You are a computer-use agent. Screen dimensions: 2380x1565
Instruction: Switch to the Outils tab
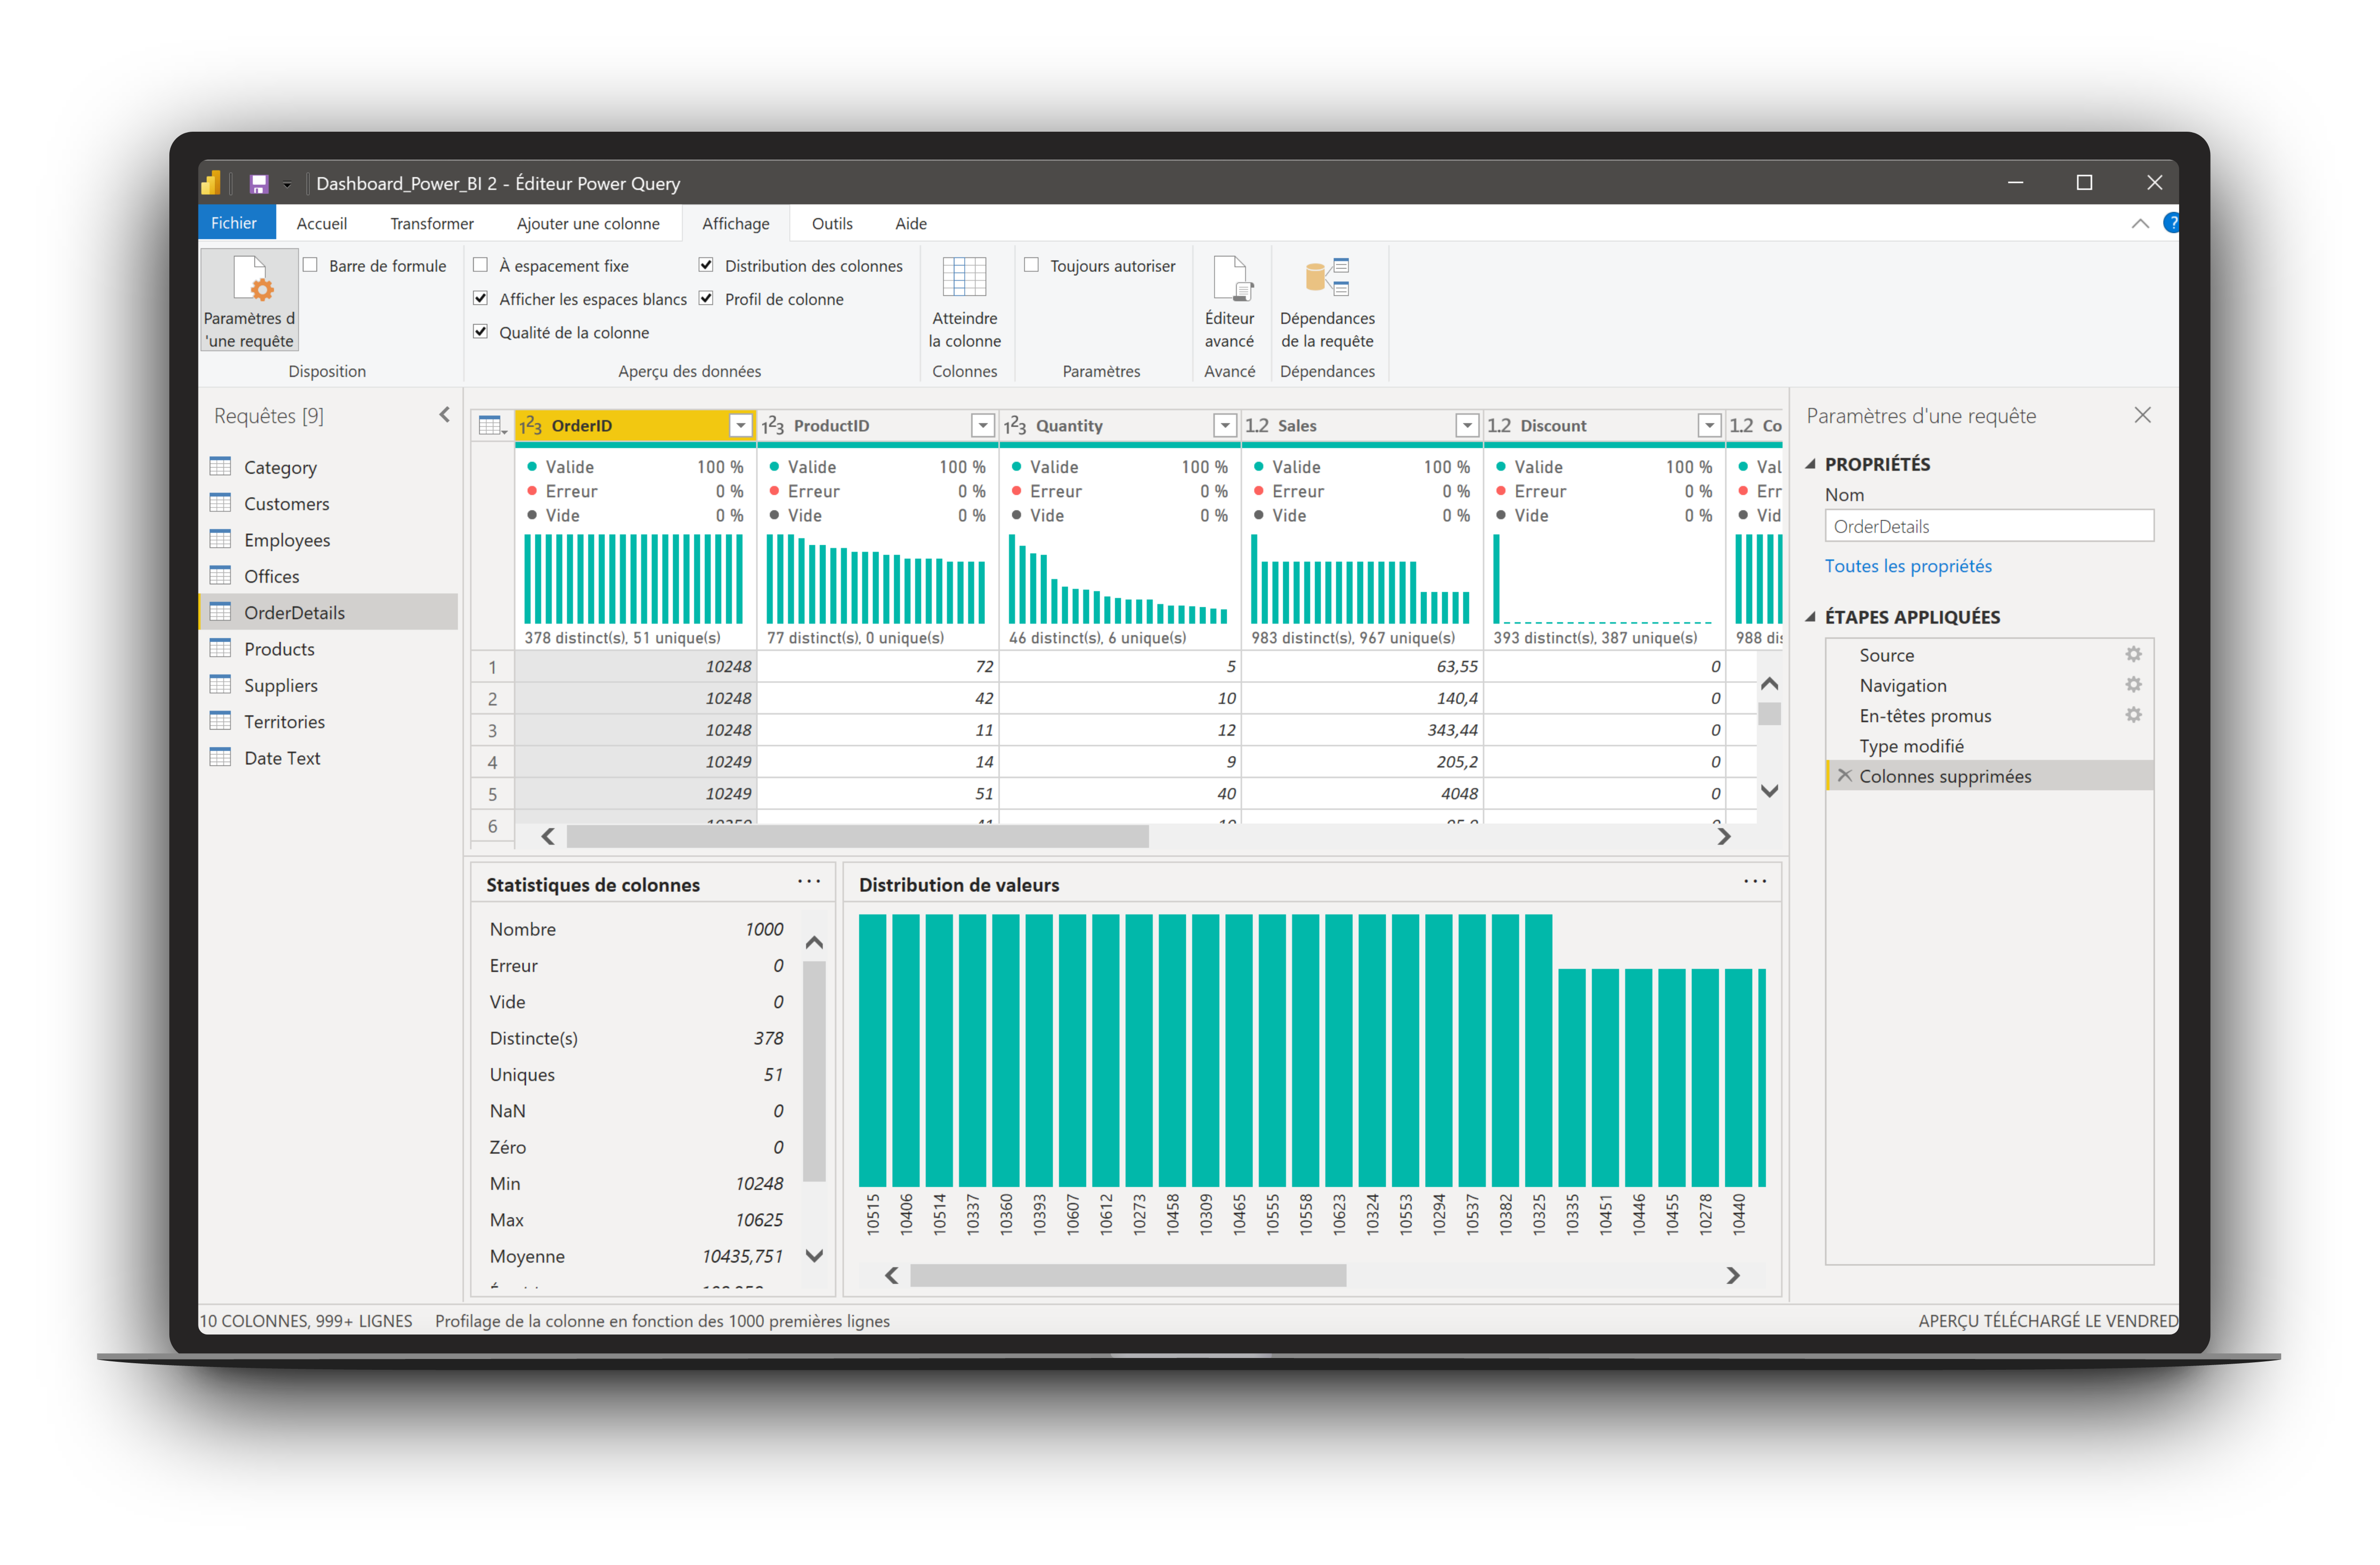click(x=832, y=223)
